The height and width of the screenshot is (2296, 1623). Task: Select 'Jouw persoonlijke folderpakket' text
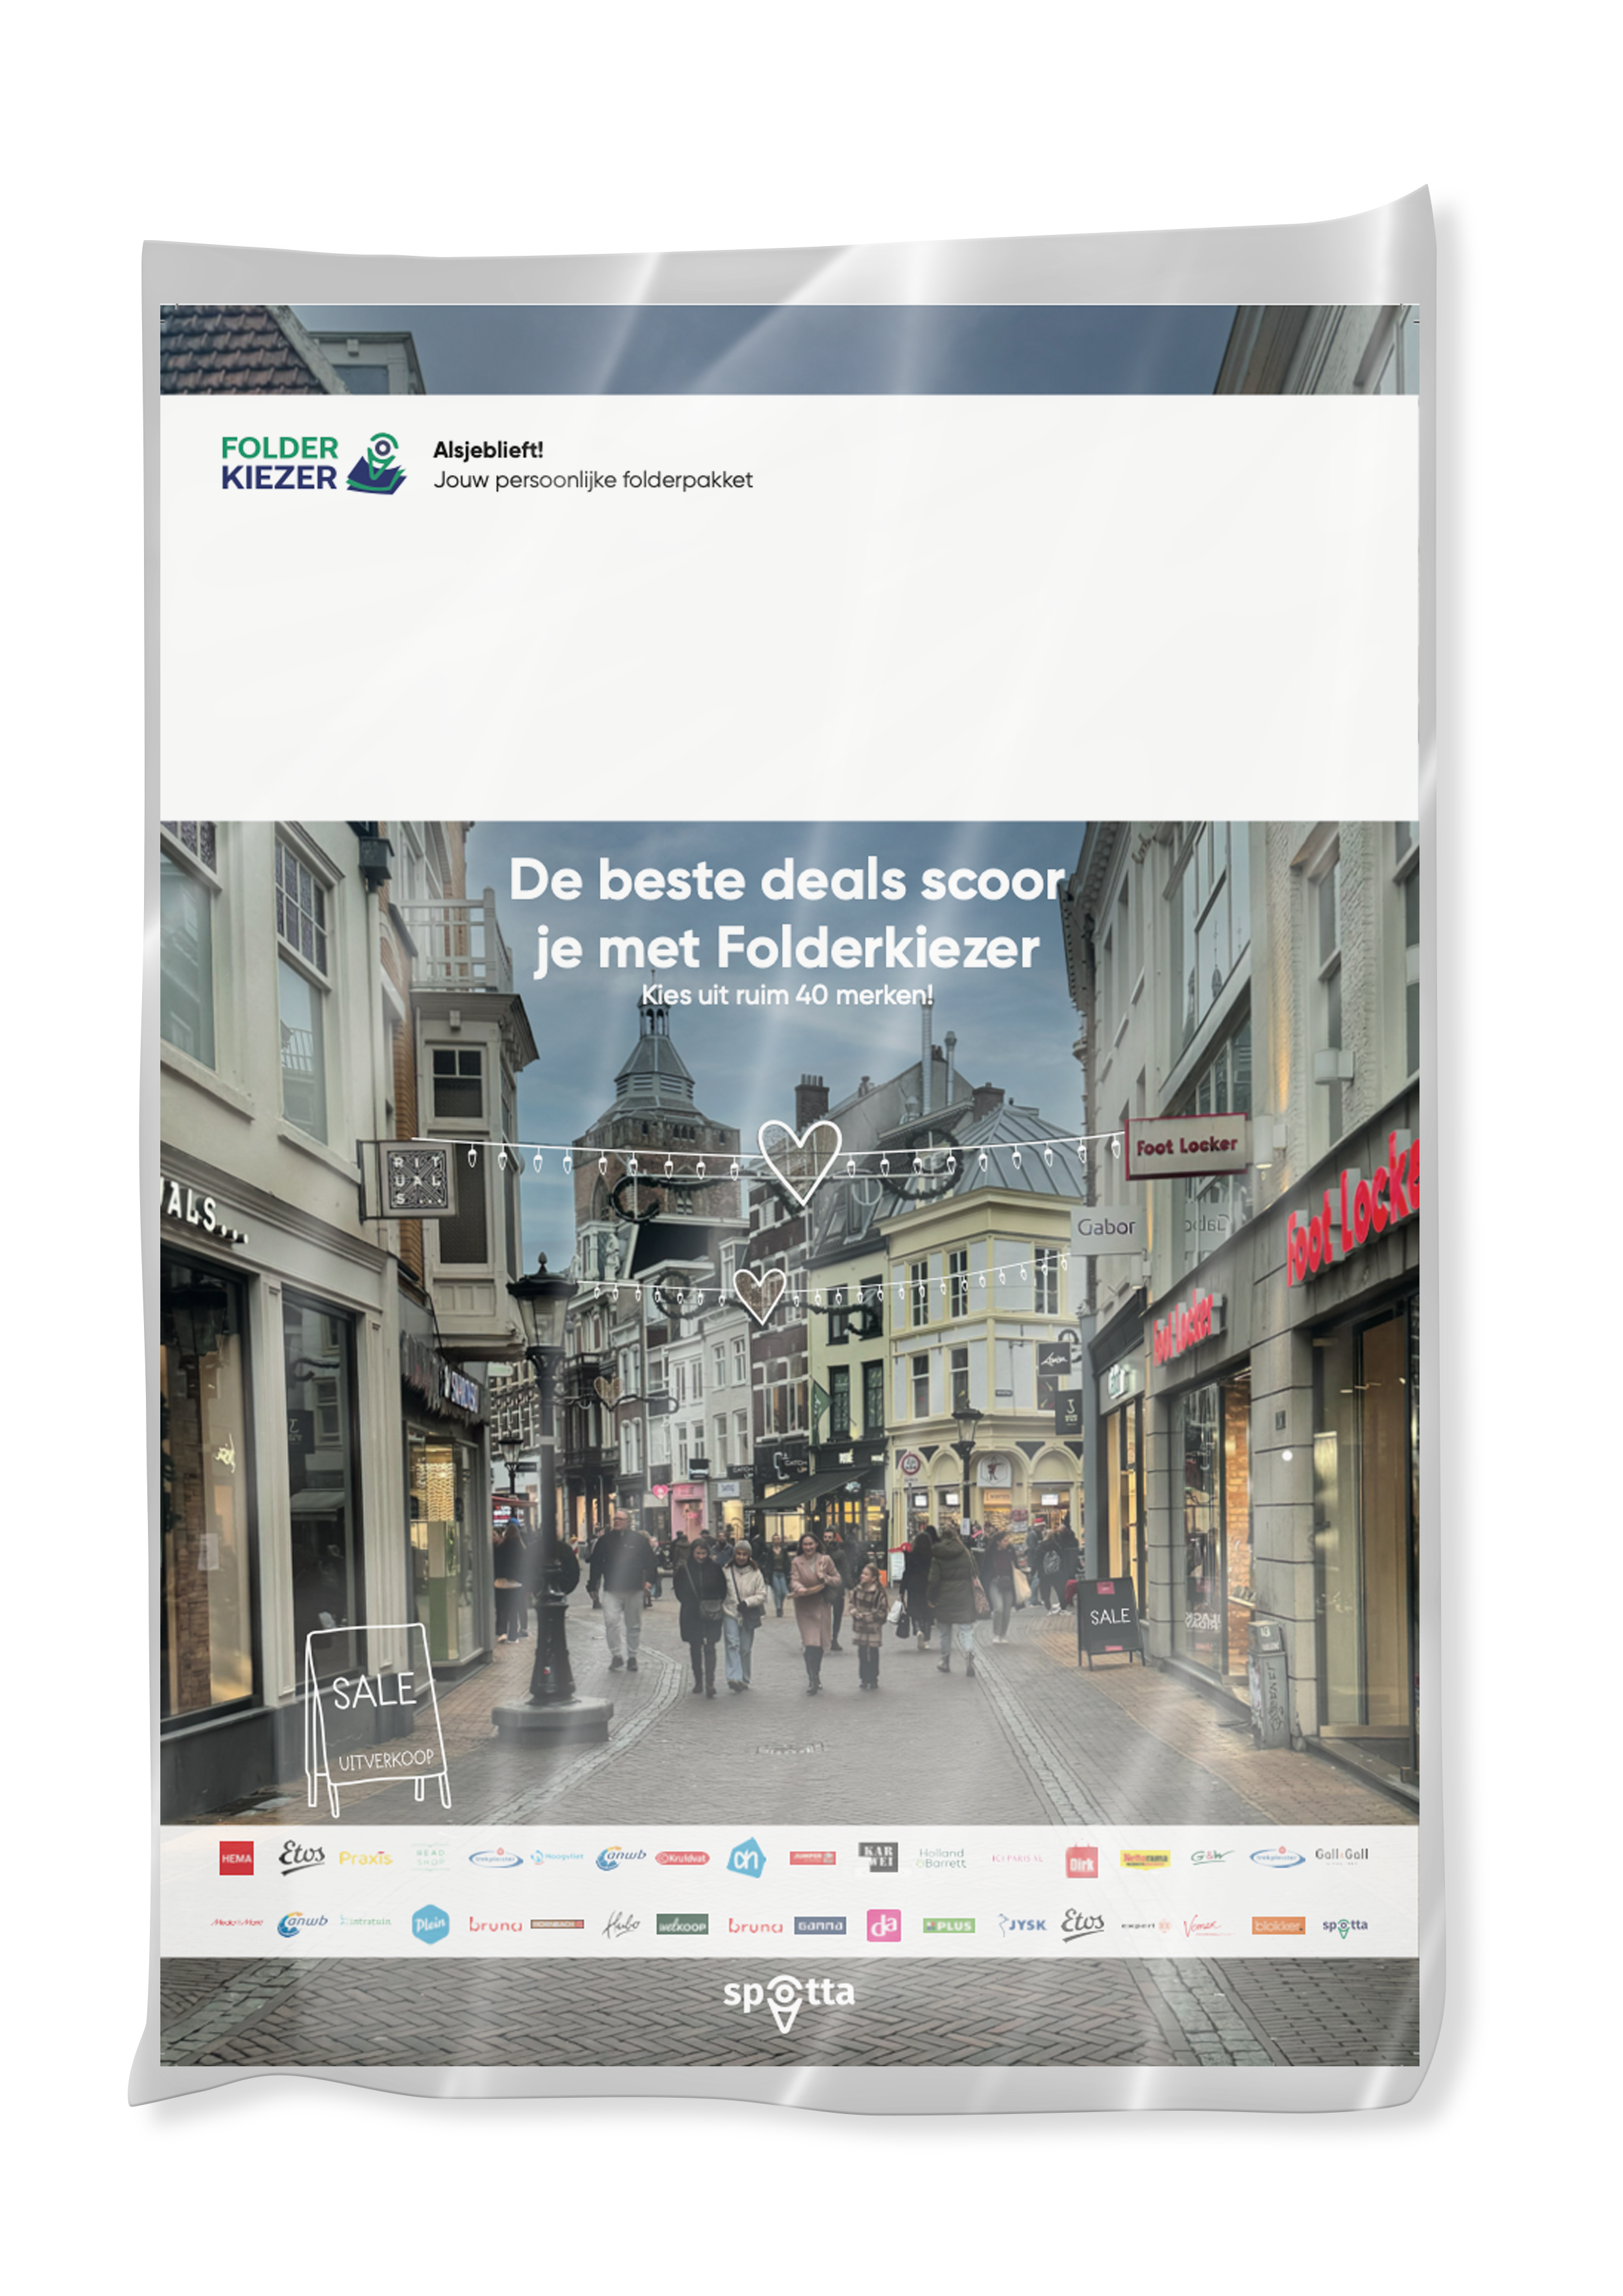point(593,480)
